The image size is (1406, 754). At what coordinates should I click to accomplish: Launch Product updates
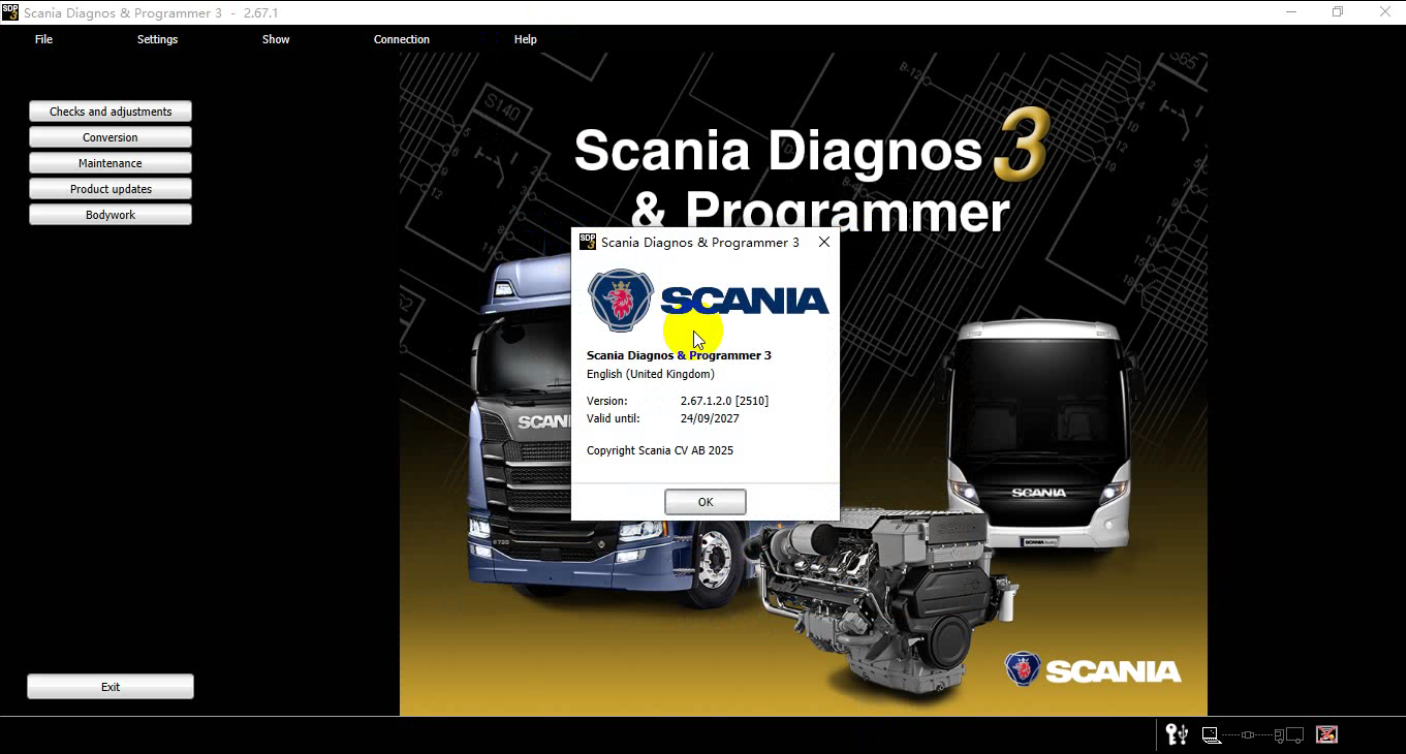[x=110, y=189]
